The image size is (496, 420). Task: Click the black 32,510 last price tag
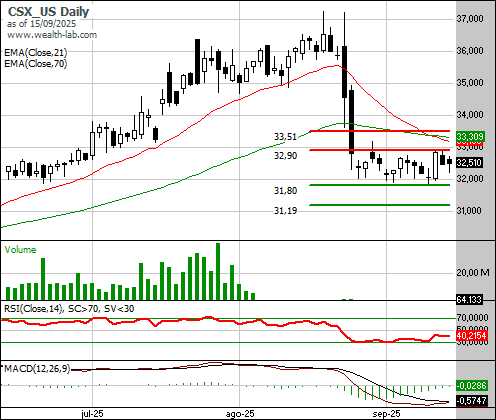point(470,163)
